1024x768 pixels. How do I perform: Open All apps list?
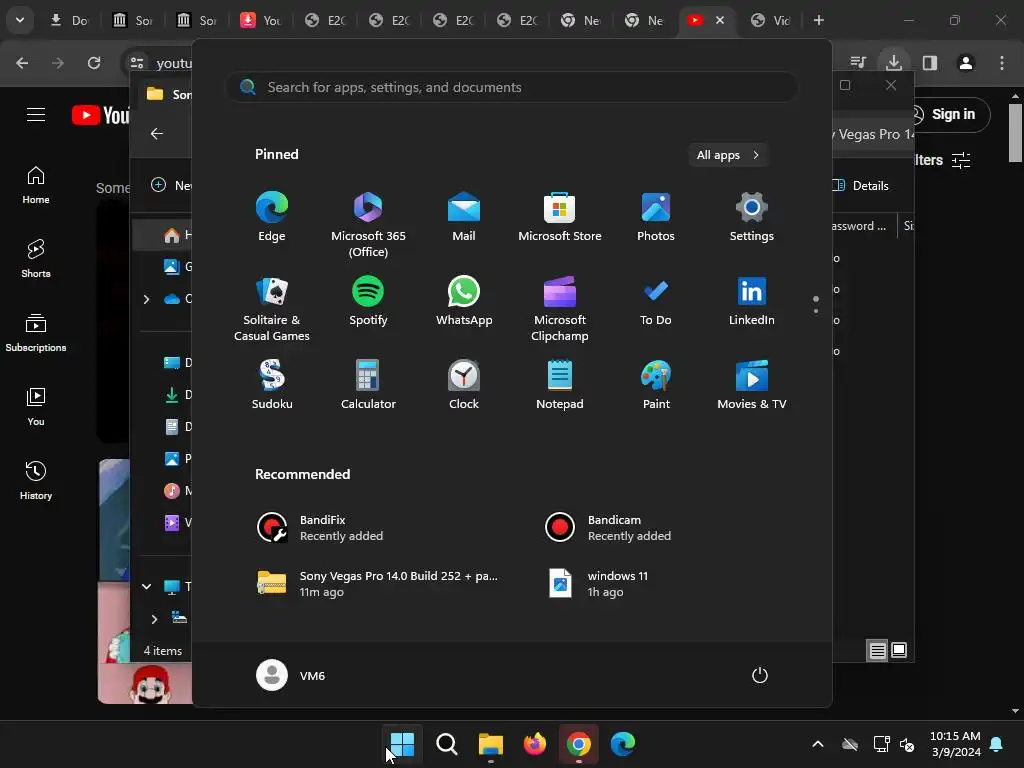click(728, 155)
